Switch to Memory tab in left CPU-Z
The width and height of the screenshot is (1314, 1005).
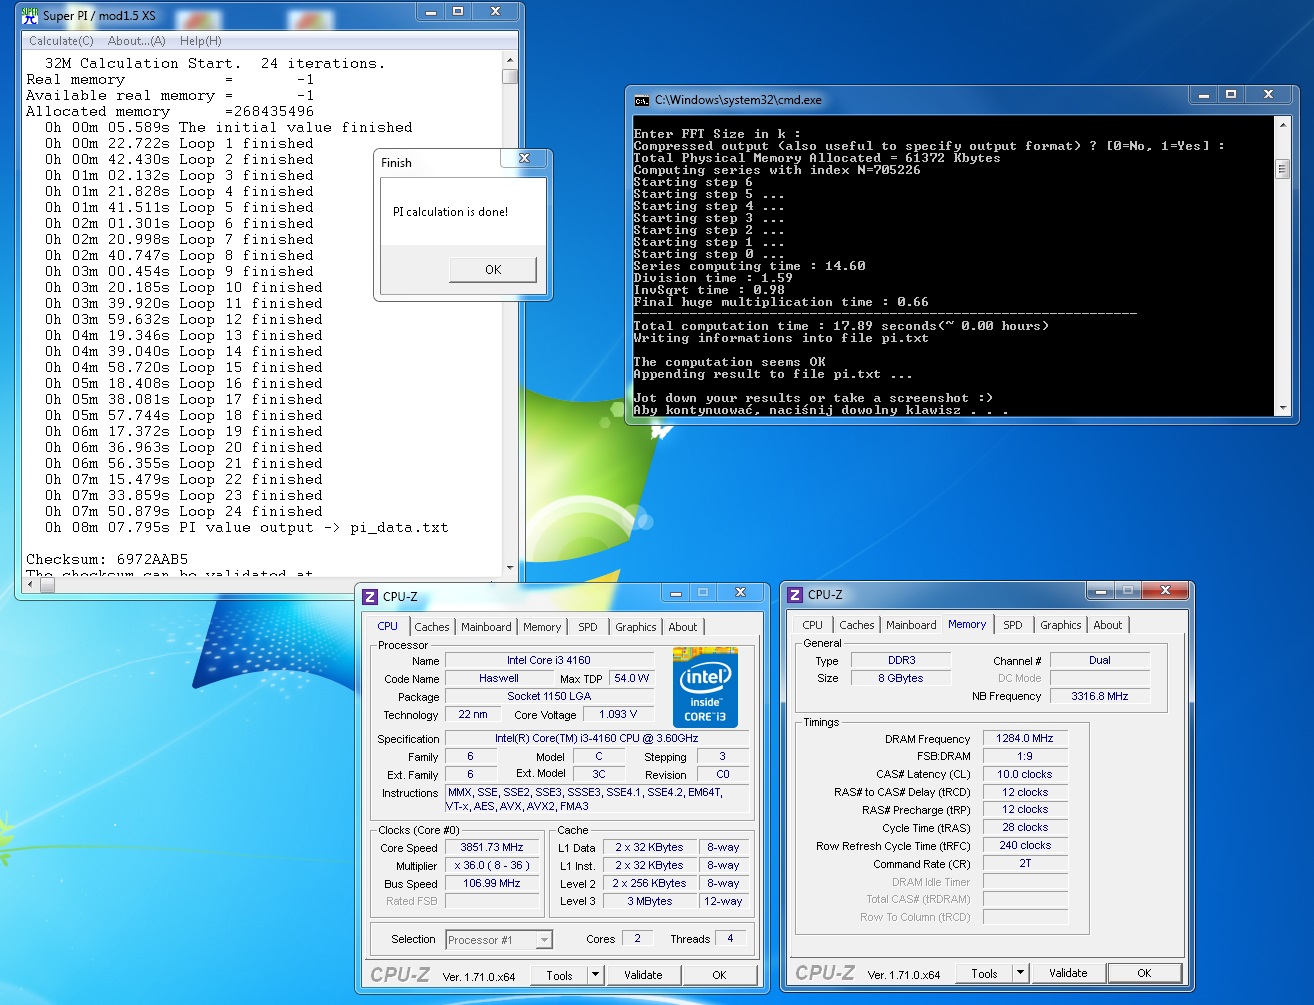542,627
